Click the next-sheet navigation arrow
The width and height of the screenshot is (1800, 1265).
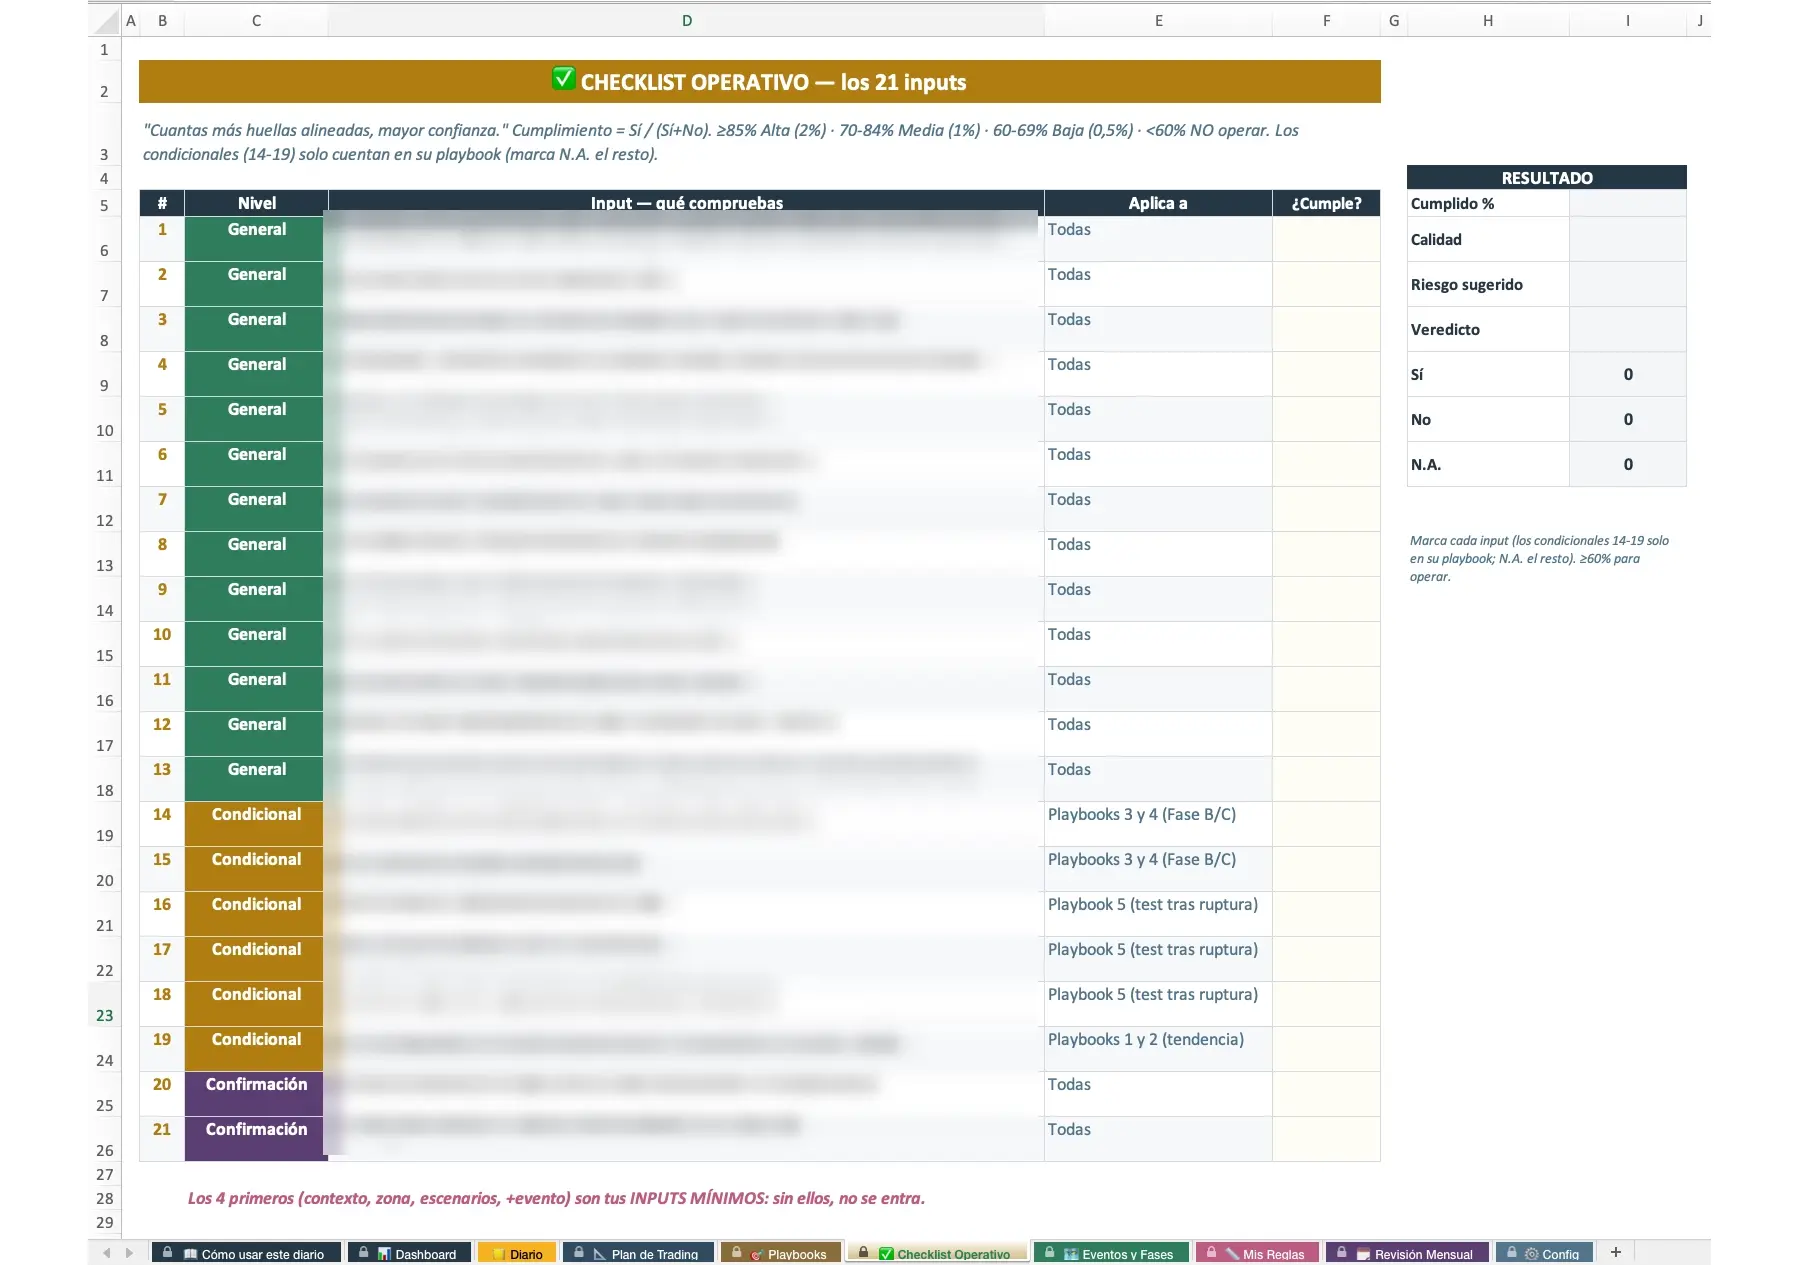click(129, 1252)
